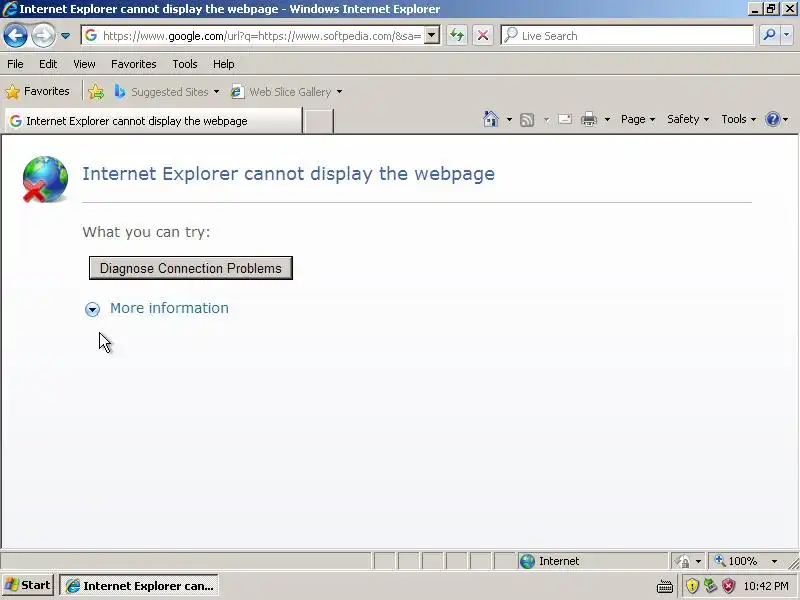Click Diagnose Connection Problems button
This screenshot has height=600, width=800.
point(191,268)
